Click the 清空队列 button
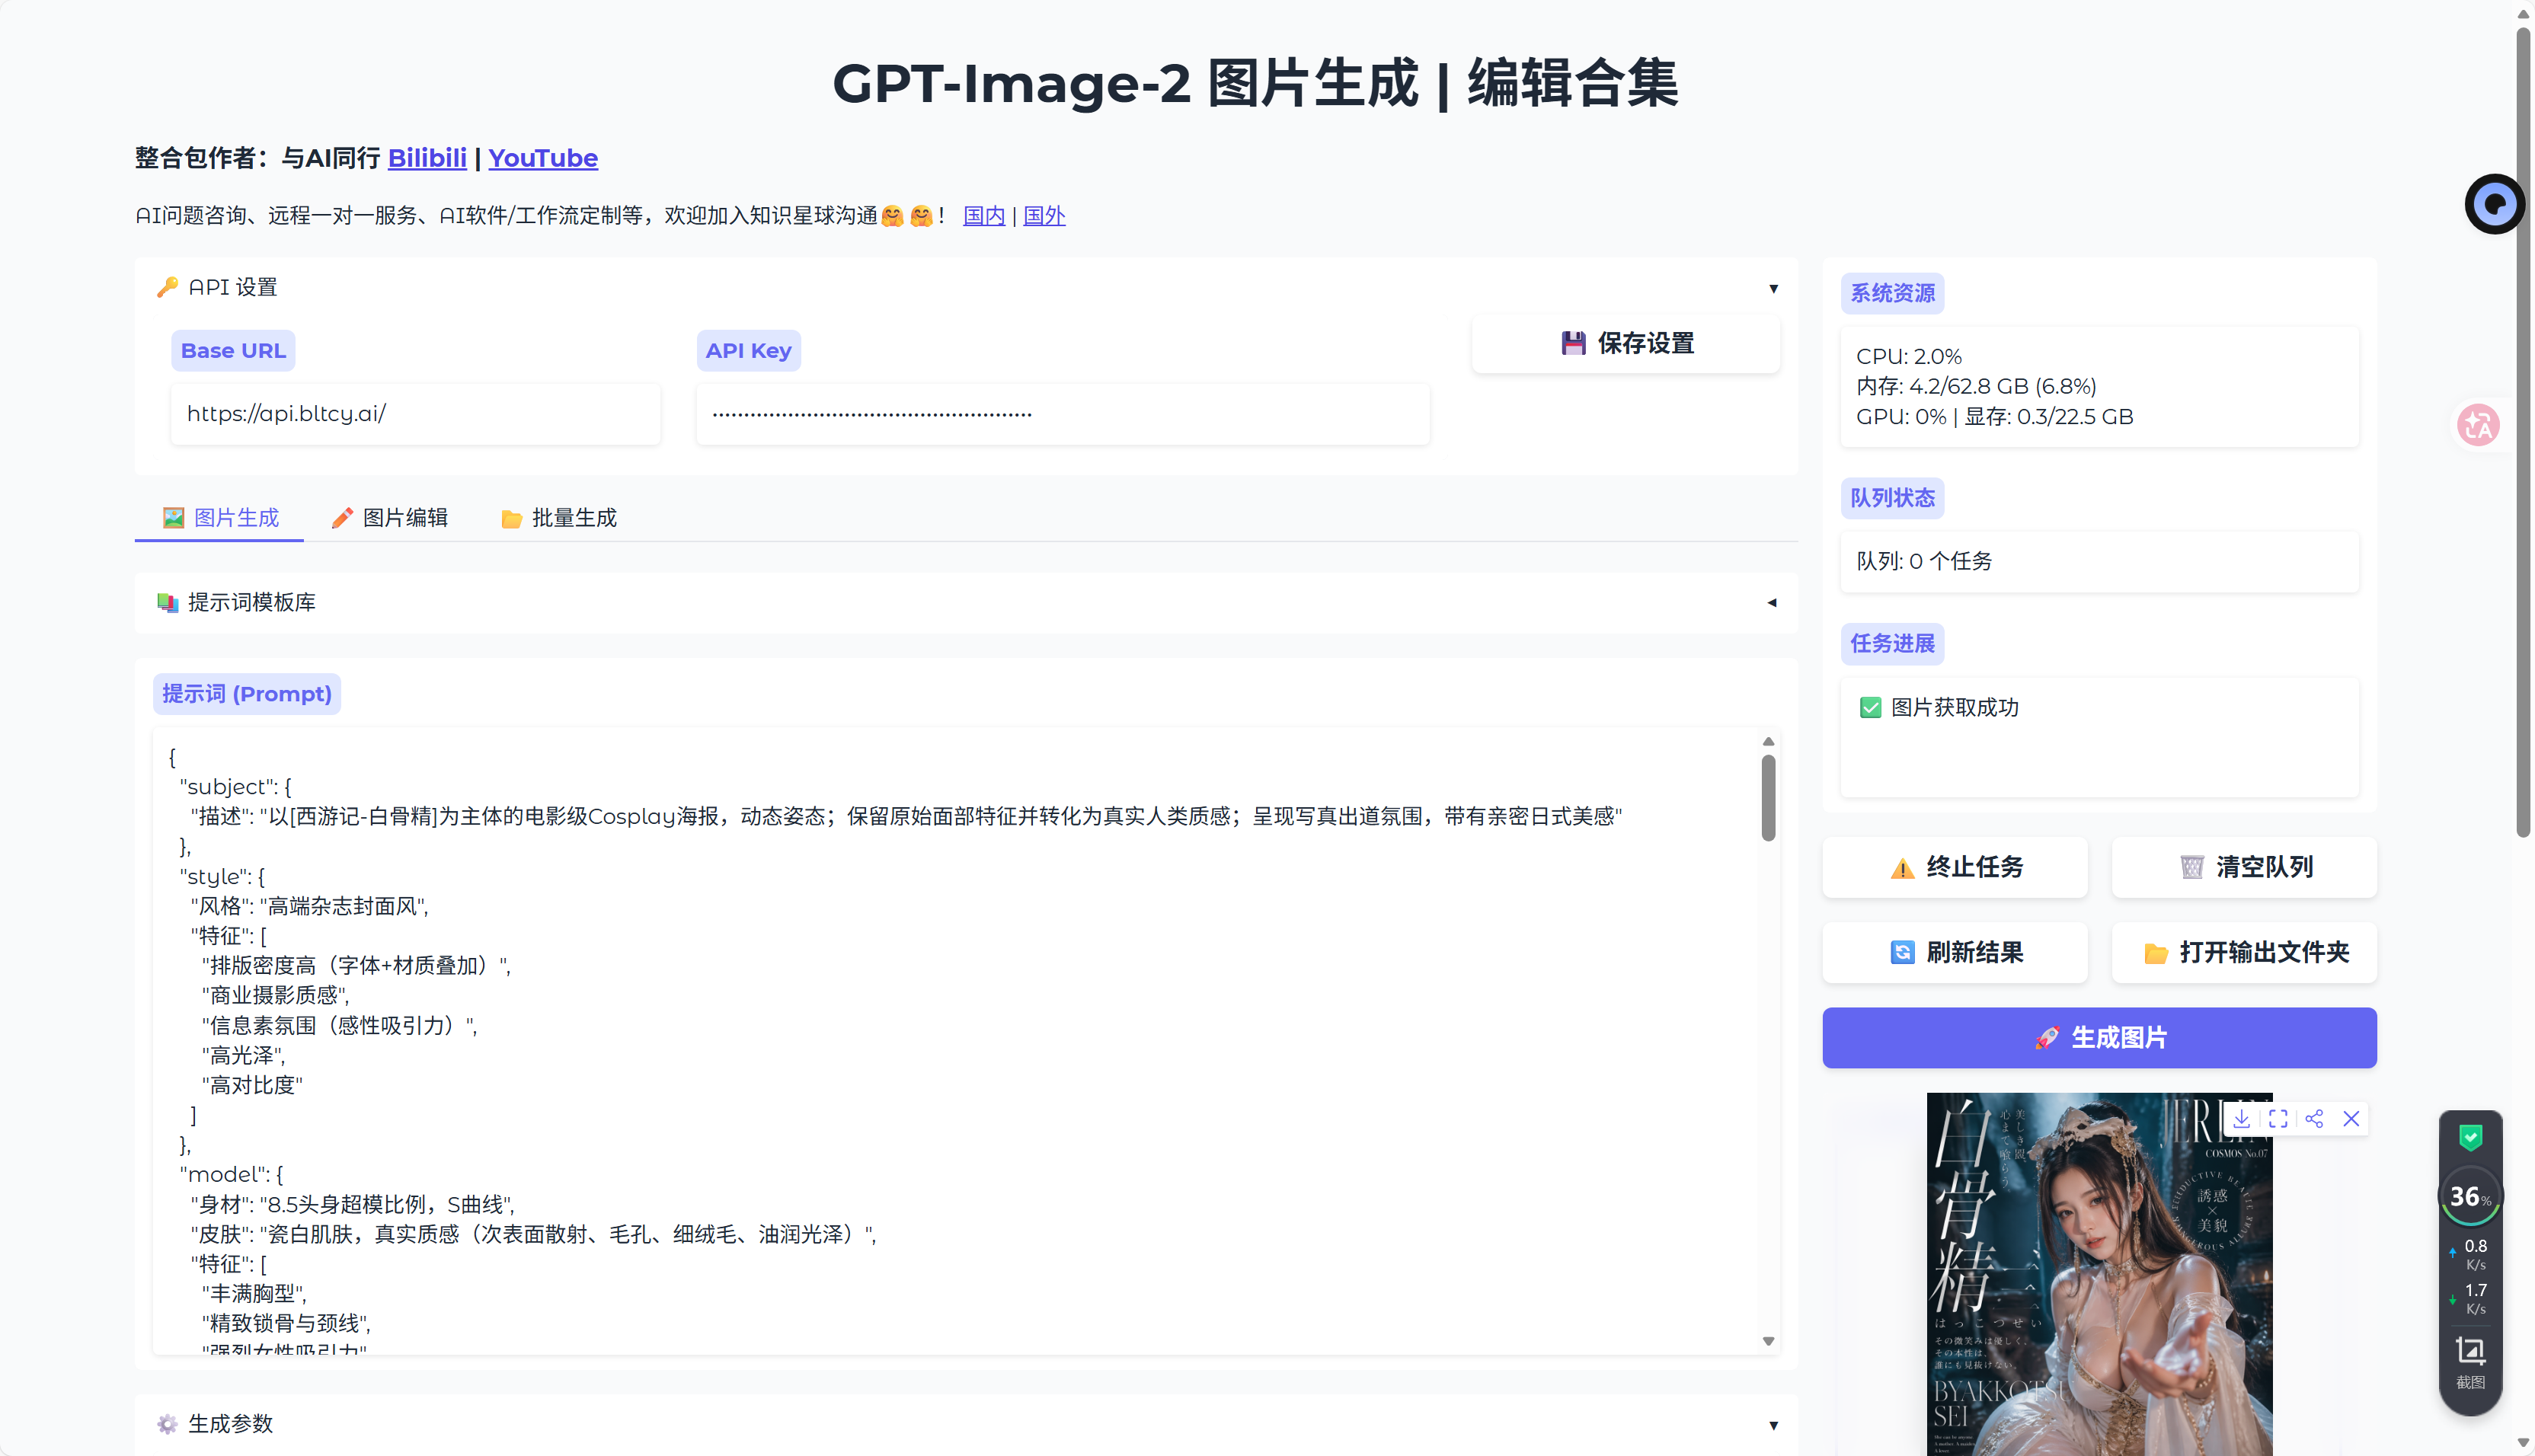Image resolution: width=2535 pixels, height=1456 pixels. coord(2244,867)
